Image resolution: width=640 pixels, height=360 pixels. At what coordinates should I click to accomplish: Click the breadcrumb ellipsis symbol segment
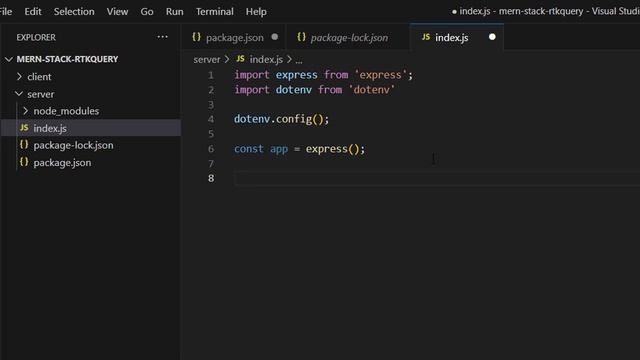pyautogui.click(x=299, y=60)
